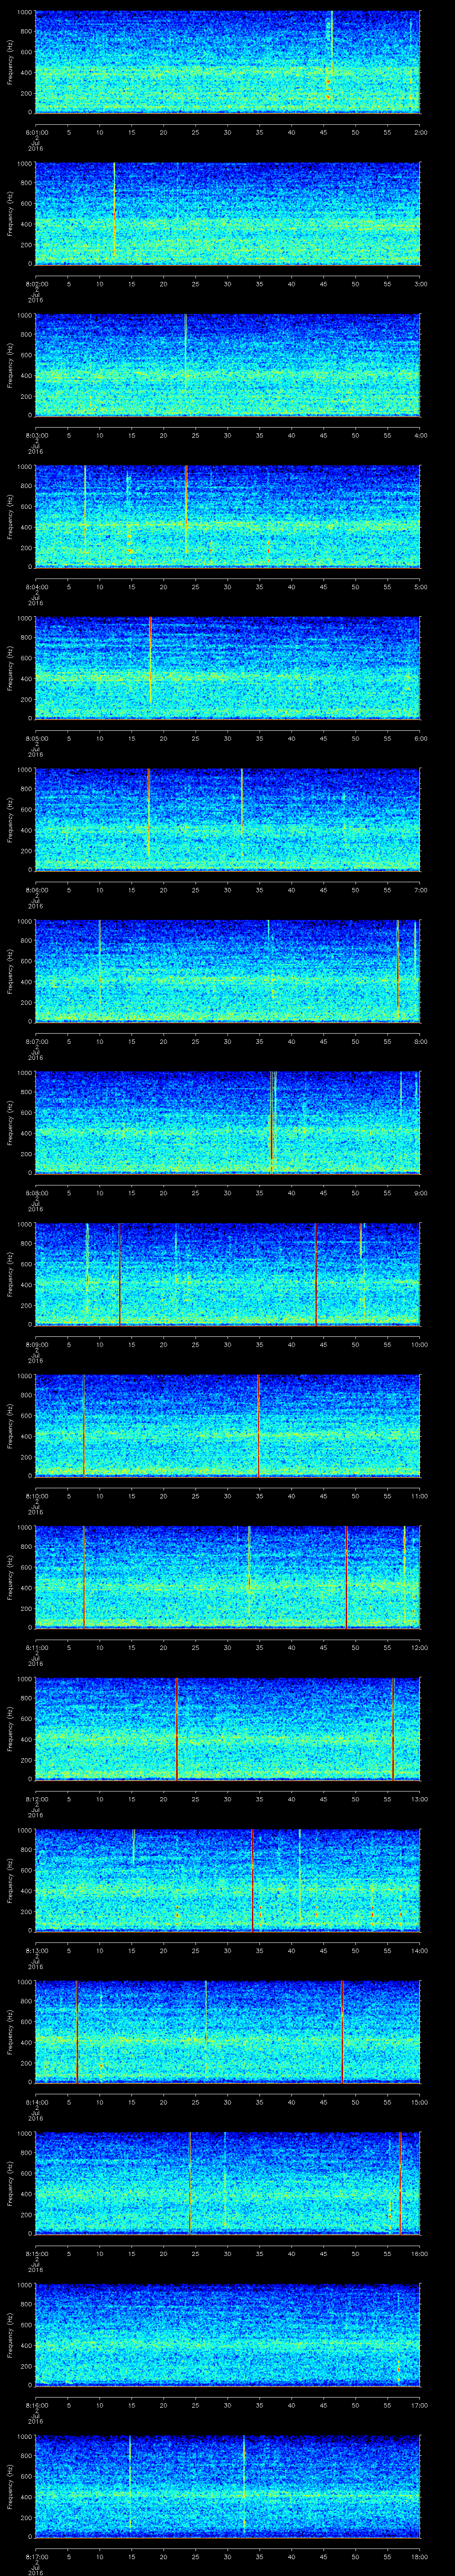Select the spectrogram panel starting at 8:07:00
455x2576 pixels.
(x=228, y=970)
